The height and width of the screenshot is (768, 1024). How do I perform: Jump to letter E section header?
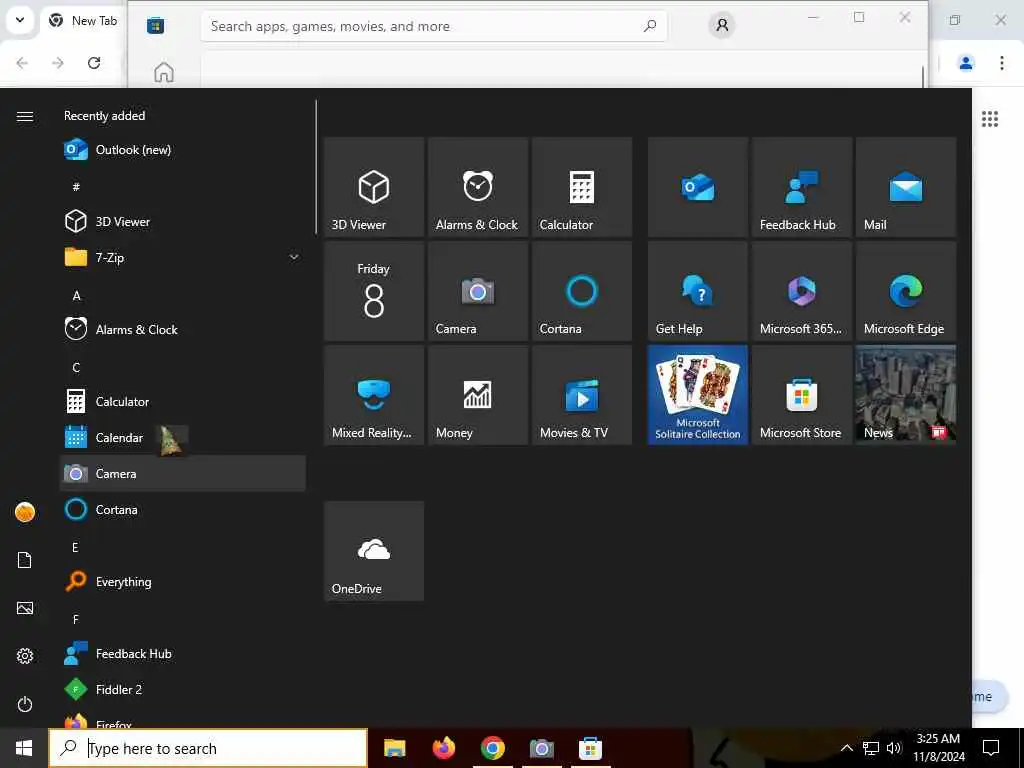pyautogui.click(x=75, y=547)
